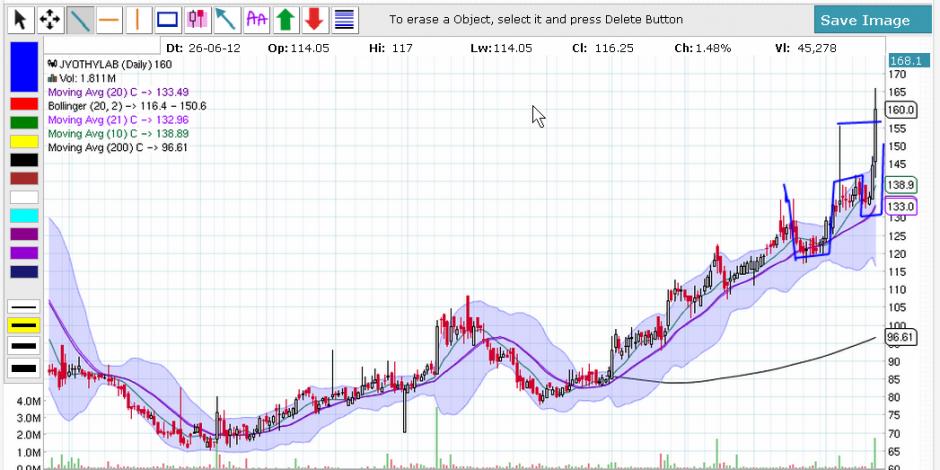Pick the vertical line drawing tool
This screenshot has height=470, width=940.
pyautogui.click(x=138, y=20)
